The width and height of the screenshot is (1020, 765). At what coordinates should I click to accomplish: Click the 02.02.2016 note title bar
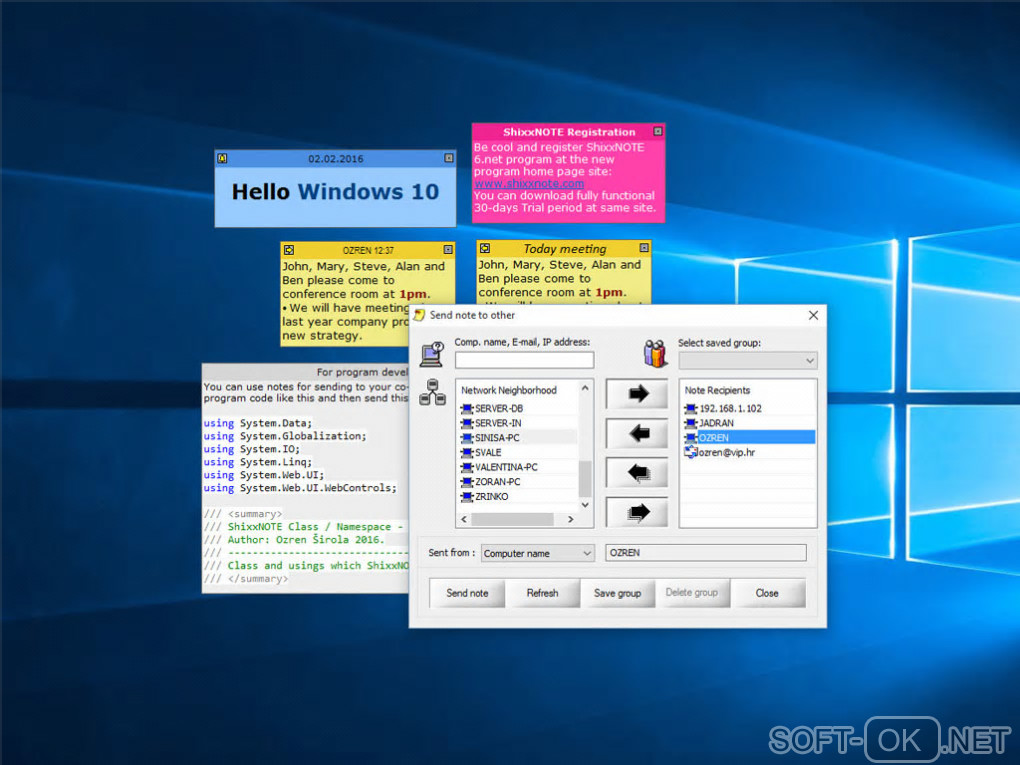coord(336,159)
